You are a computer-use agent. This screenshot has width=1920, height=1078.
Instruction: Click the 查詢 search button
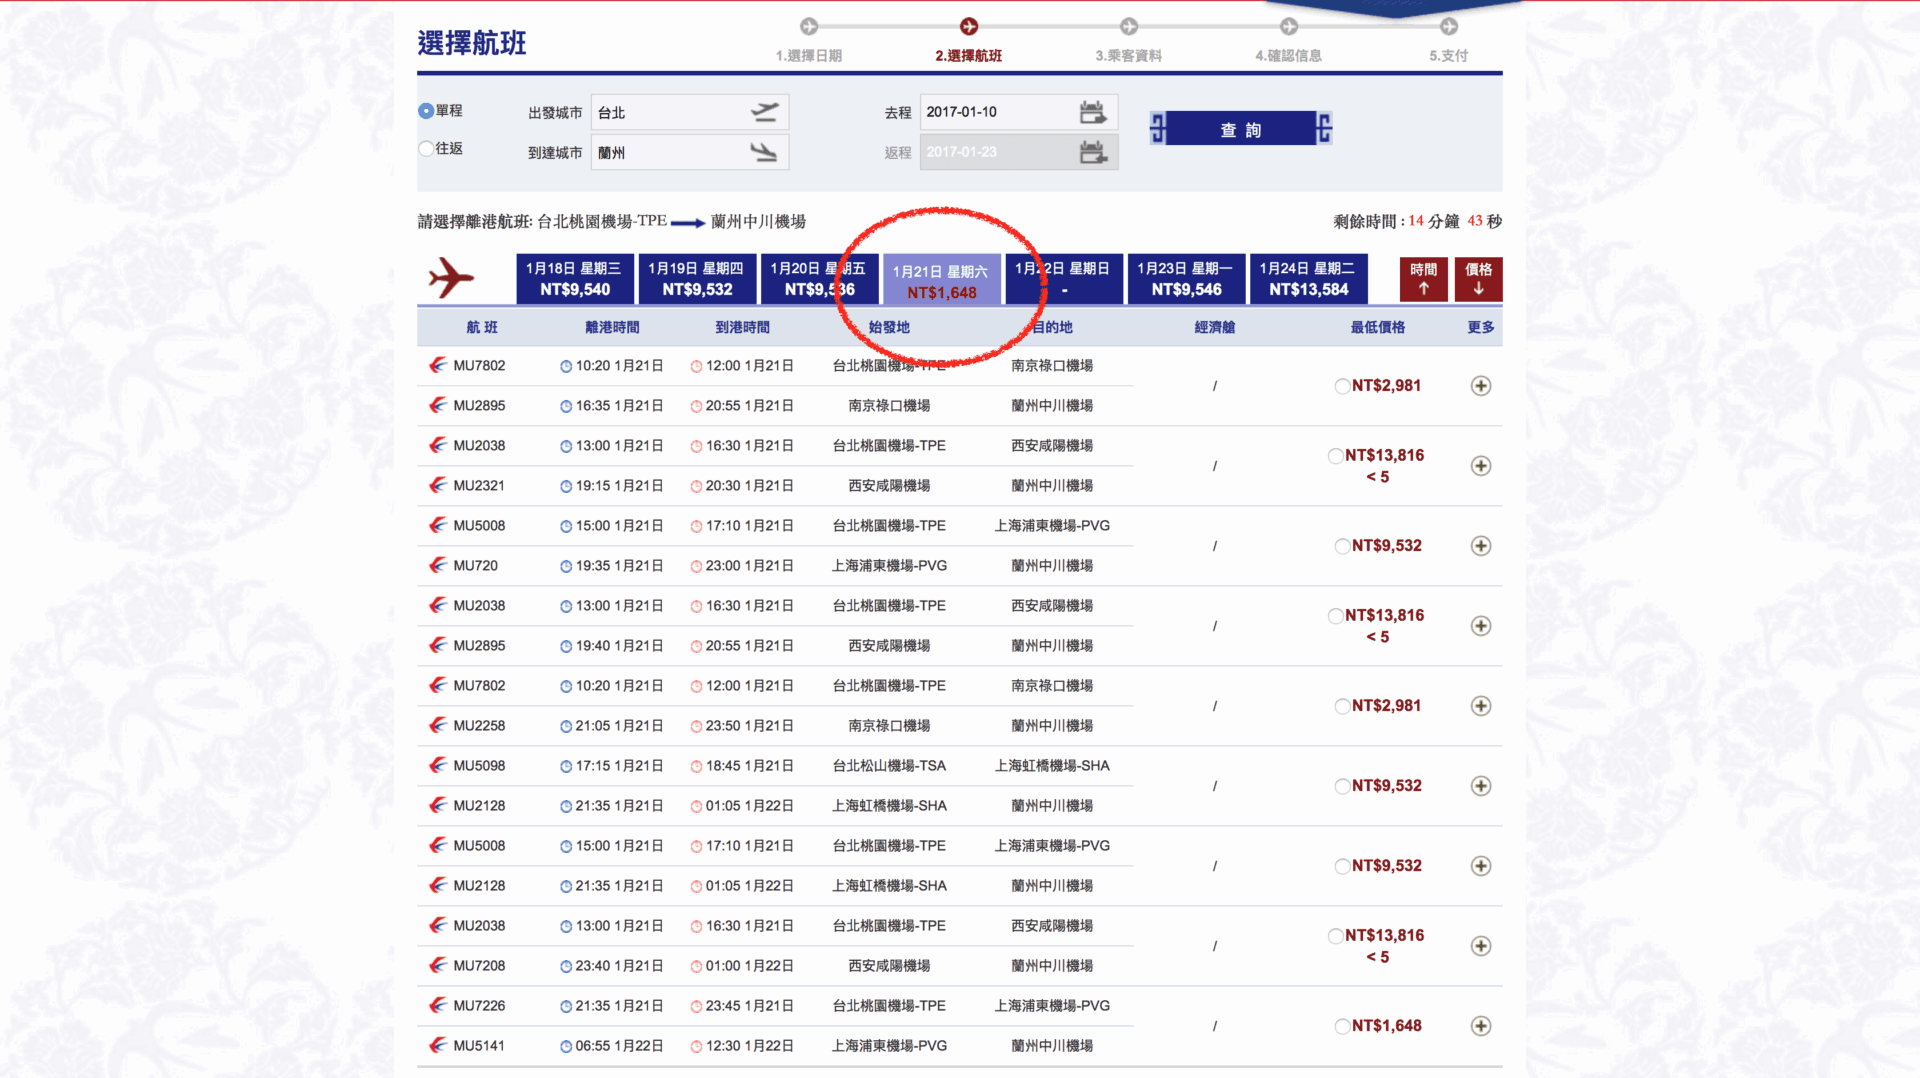pyautogui.click(x=1241, y=129)
